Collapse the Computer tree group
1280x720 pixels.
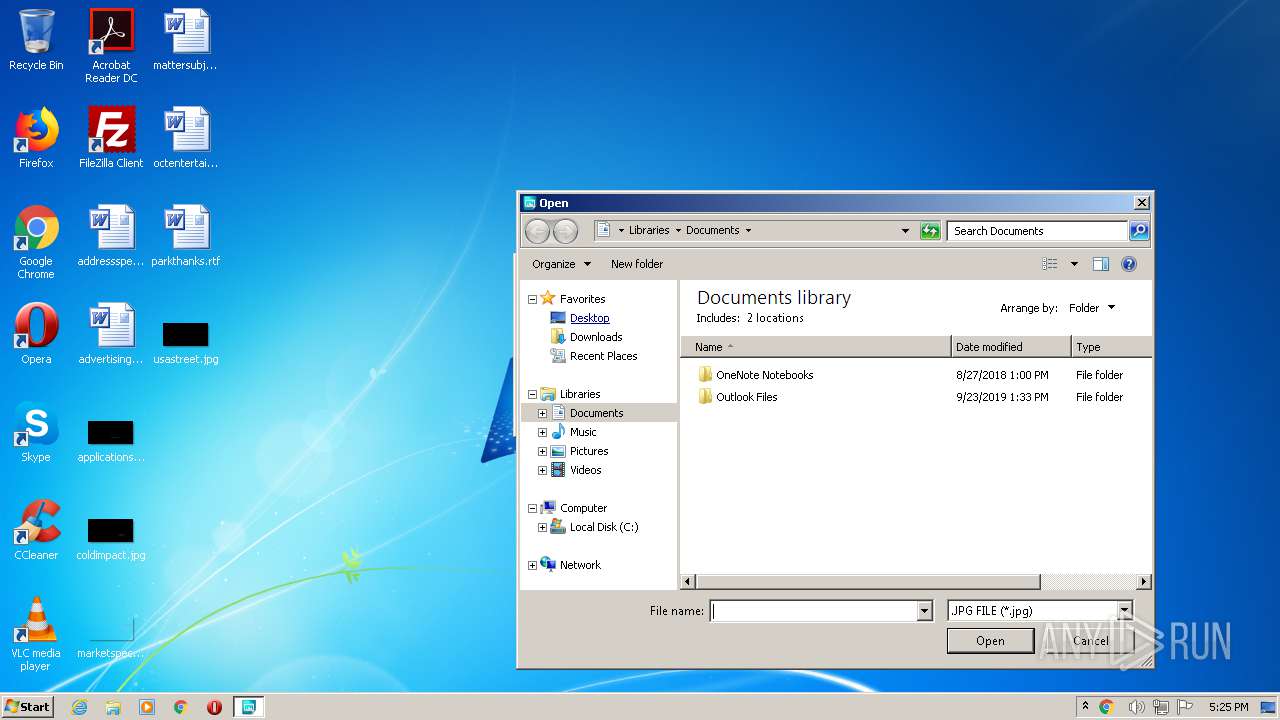[532, 508]
